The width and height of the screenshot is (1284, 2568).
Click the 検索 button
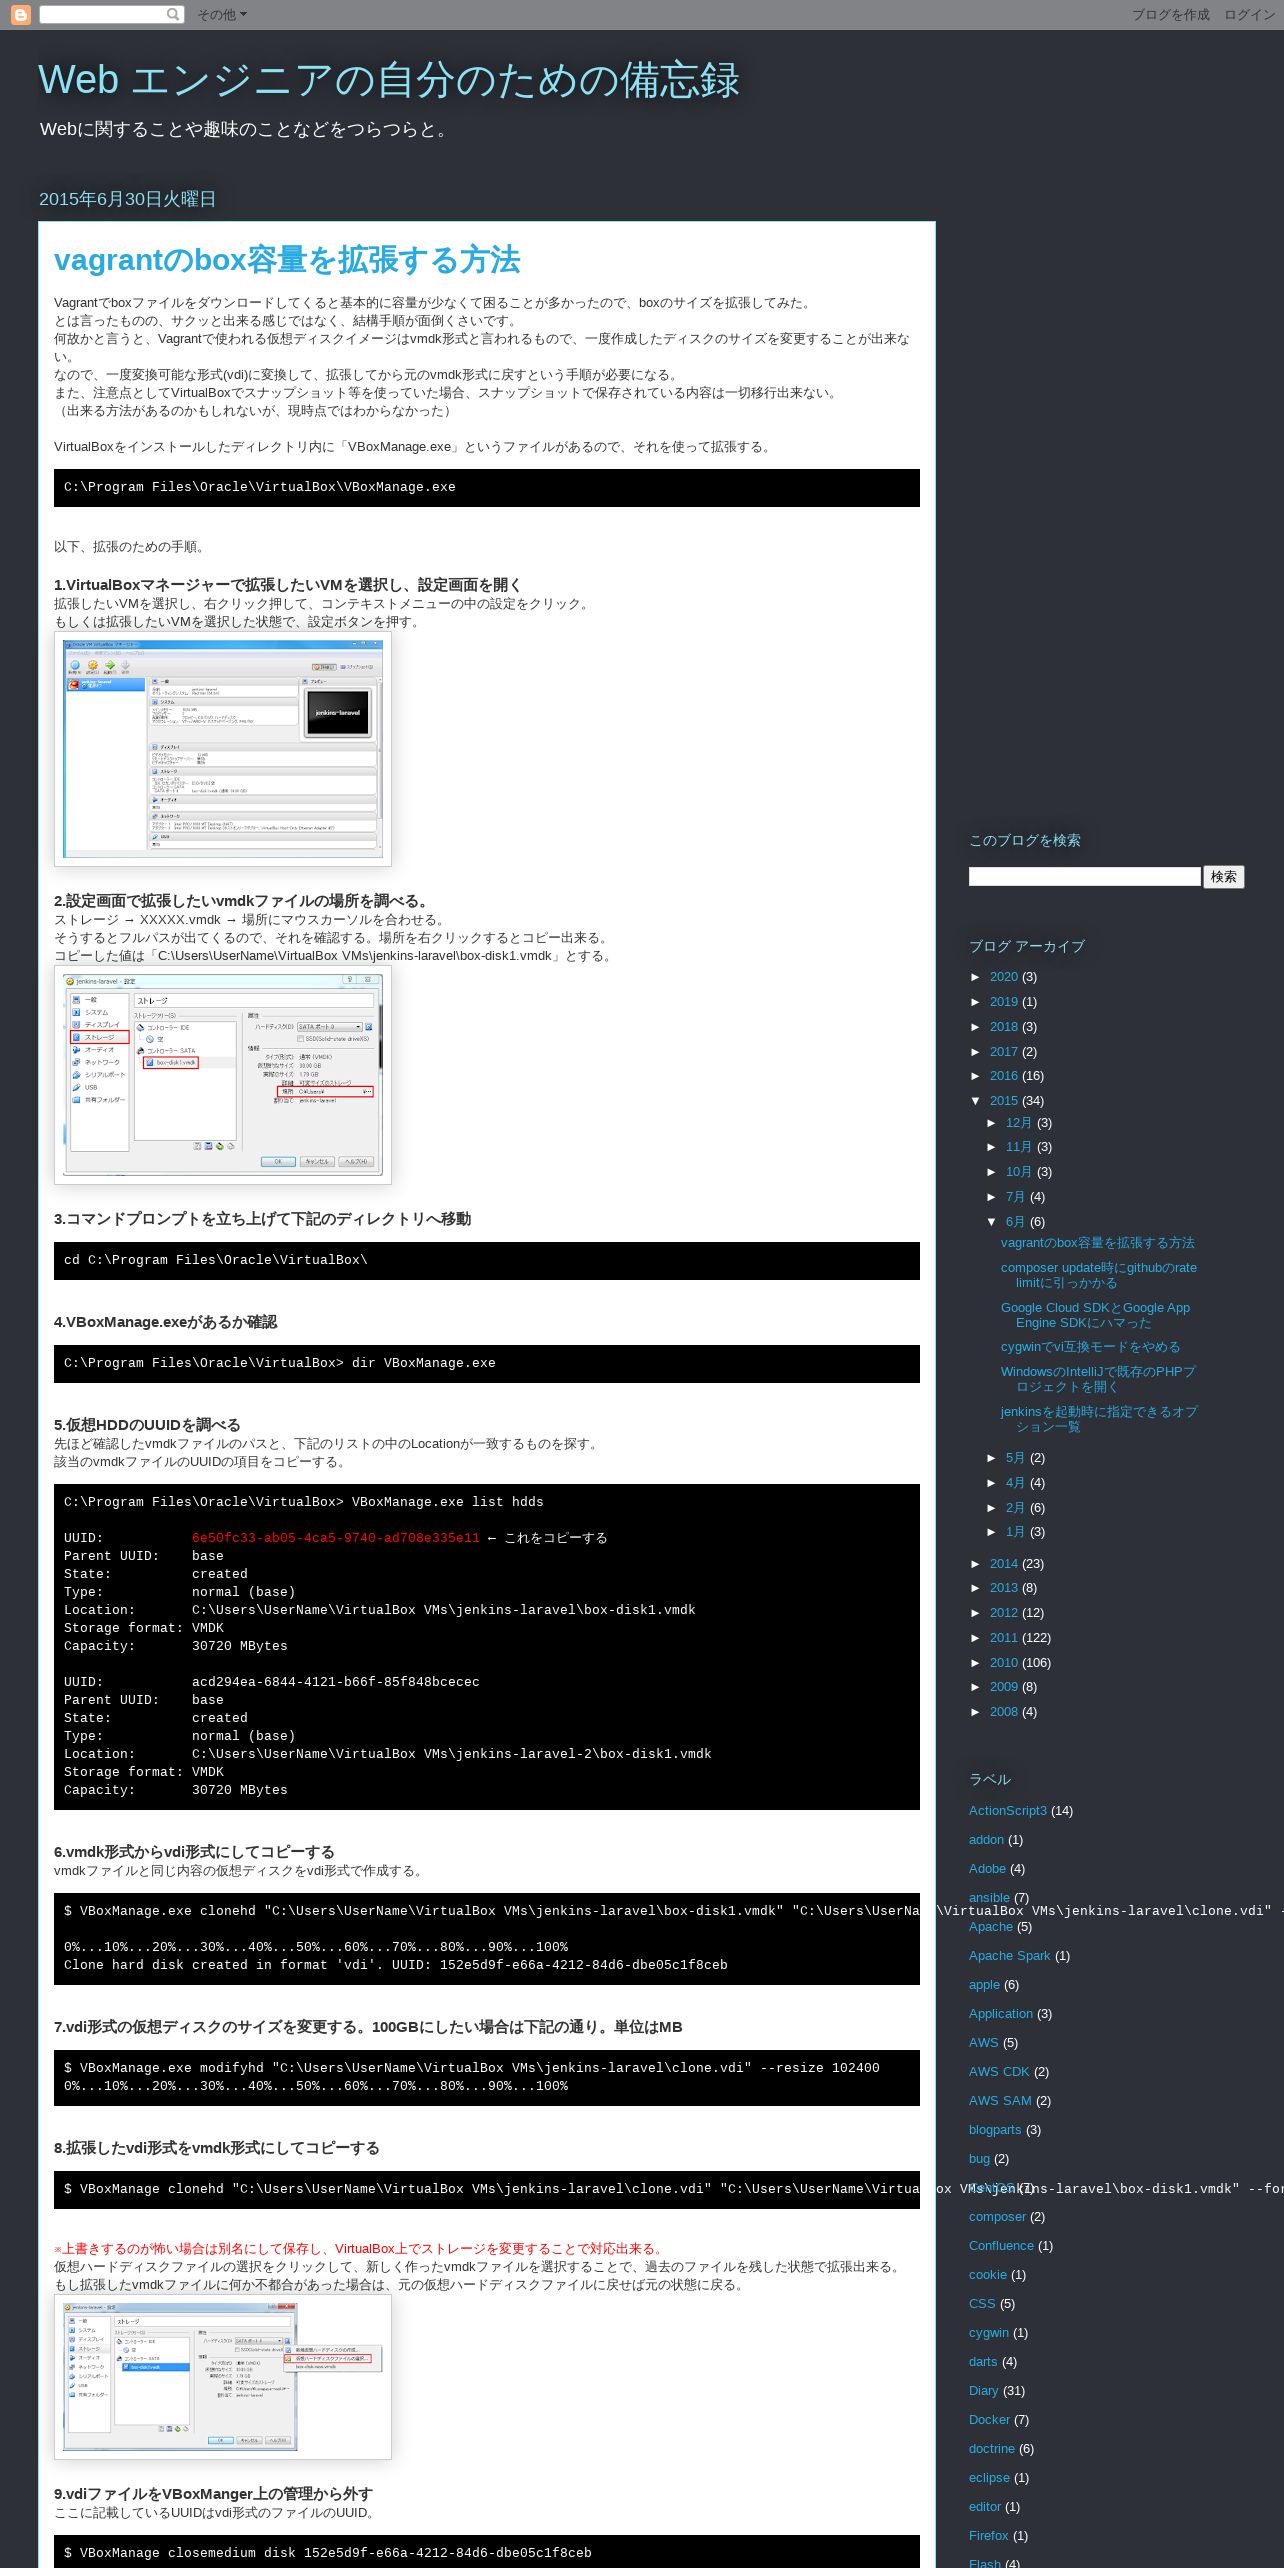coord(1223,877)
